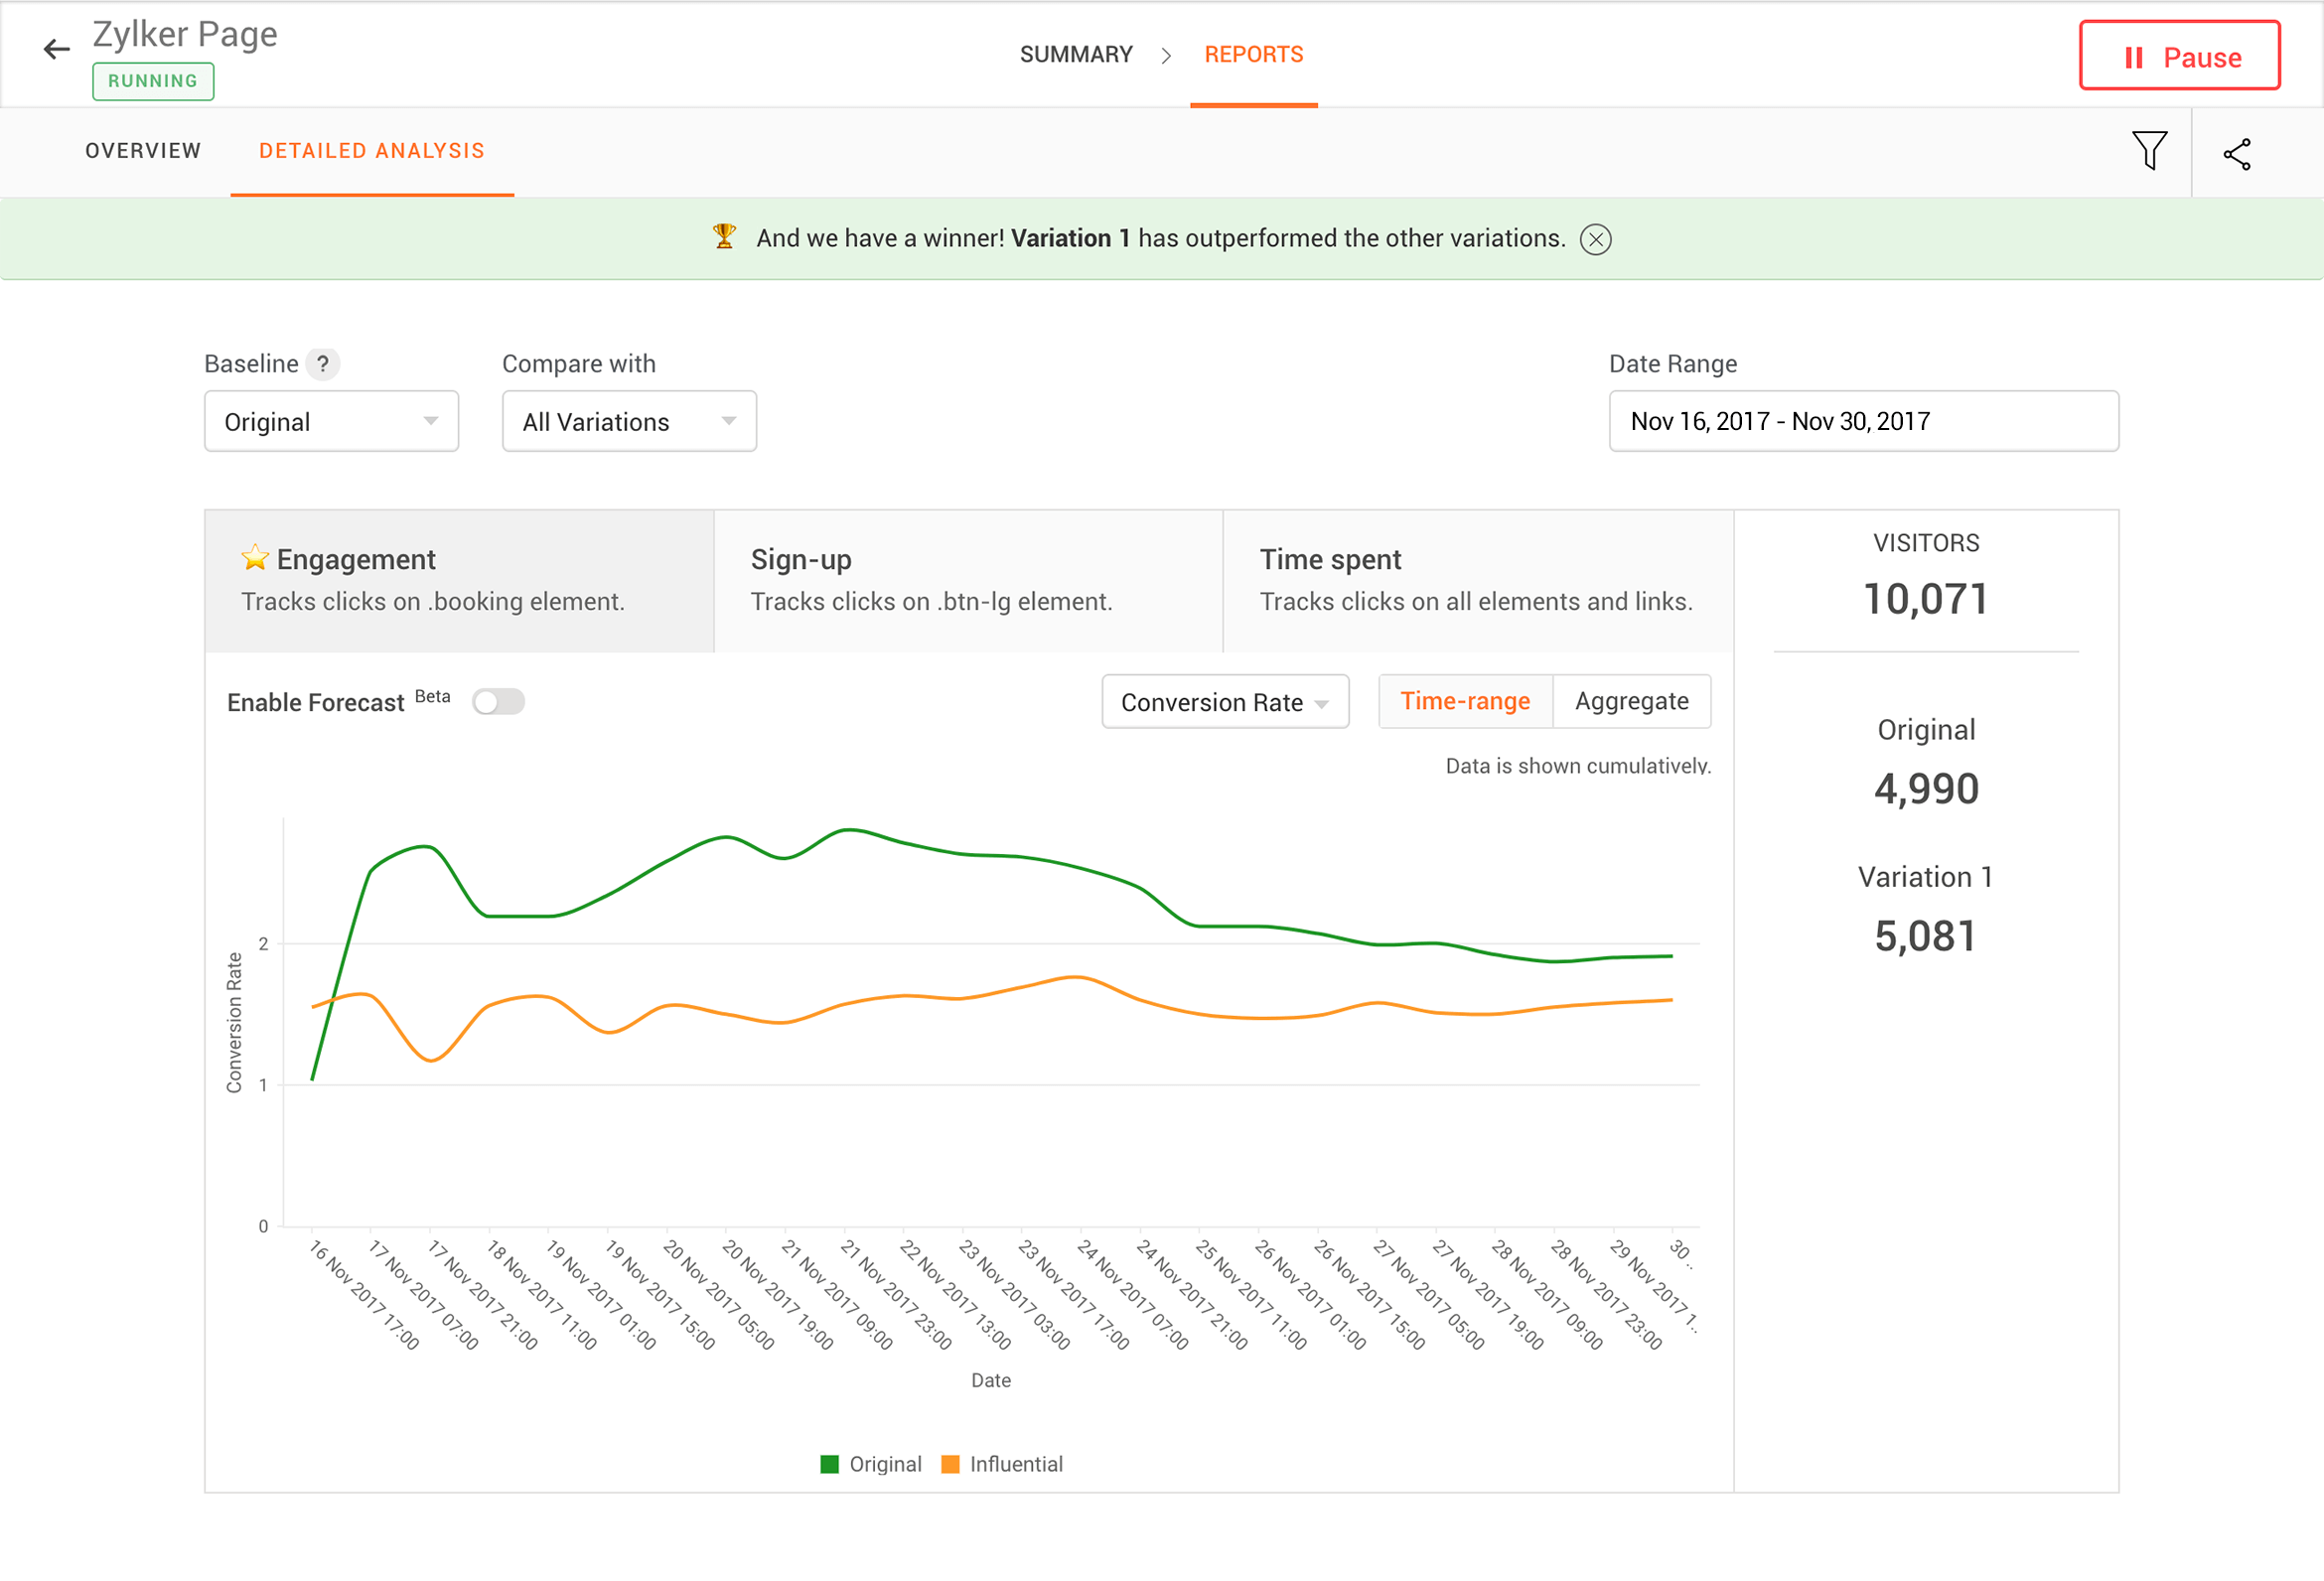This screenshot has height=1581, width=2324.
Task: Open the Conversion Rate metric dropdown
Action: [1224, 701]
